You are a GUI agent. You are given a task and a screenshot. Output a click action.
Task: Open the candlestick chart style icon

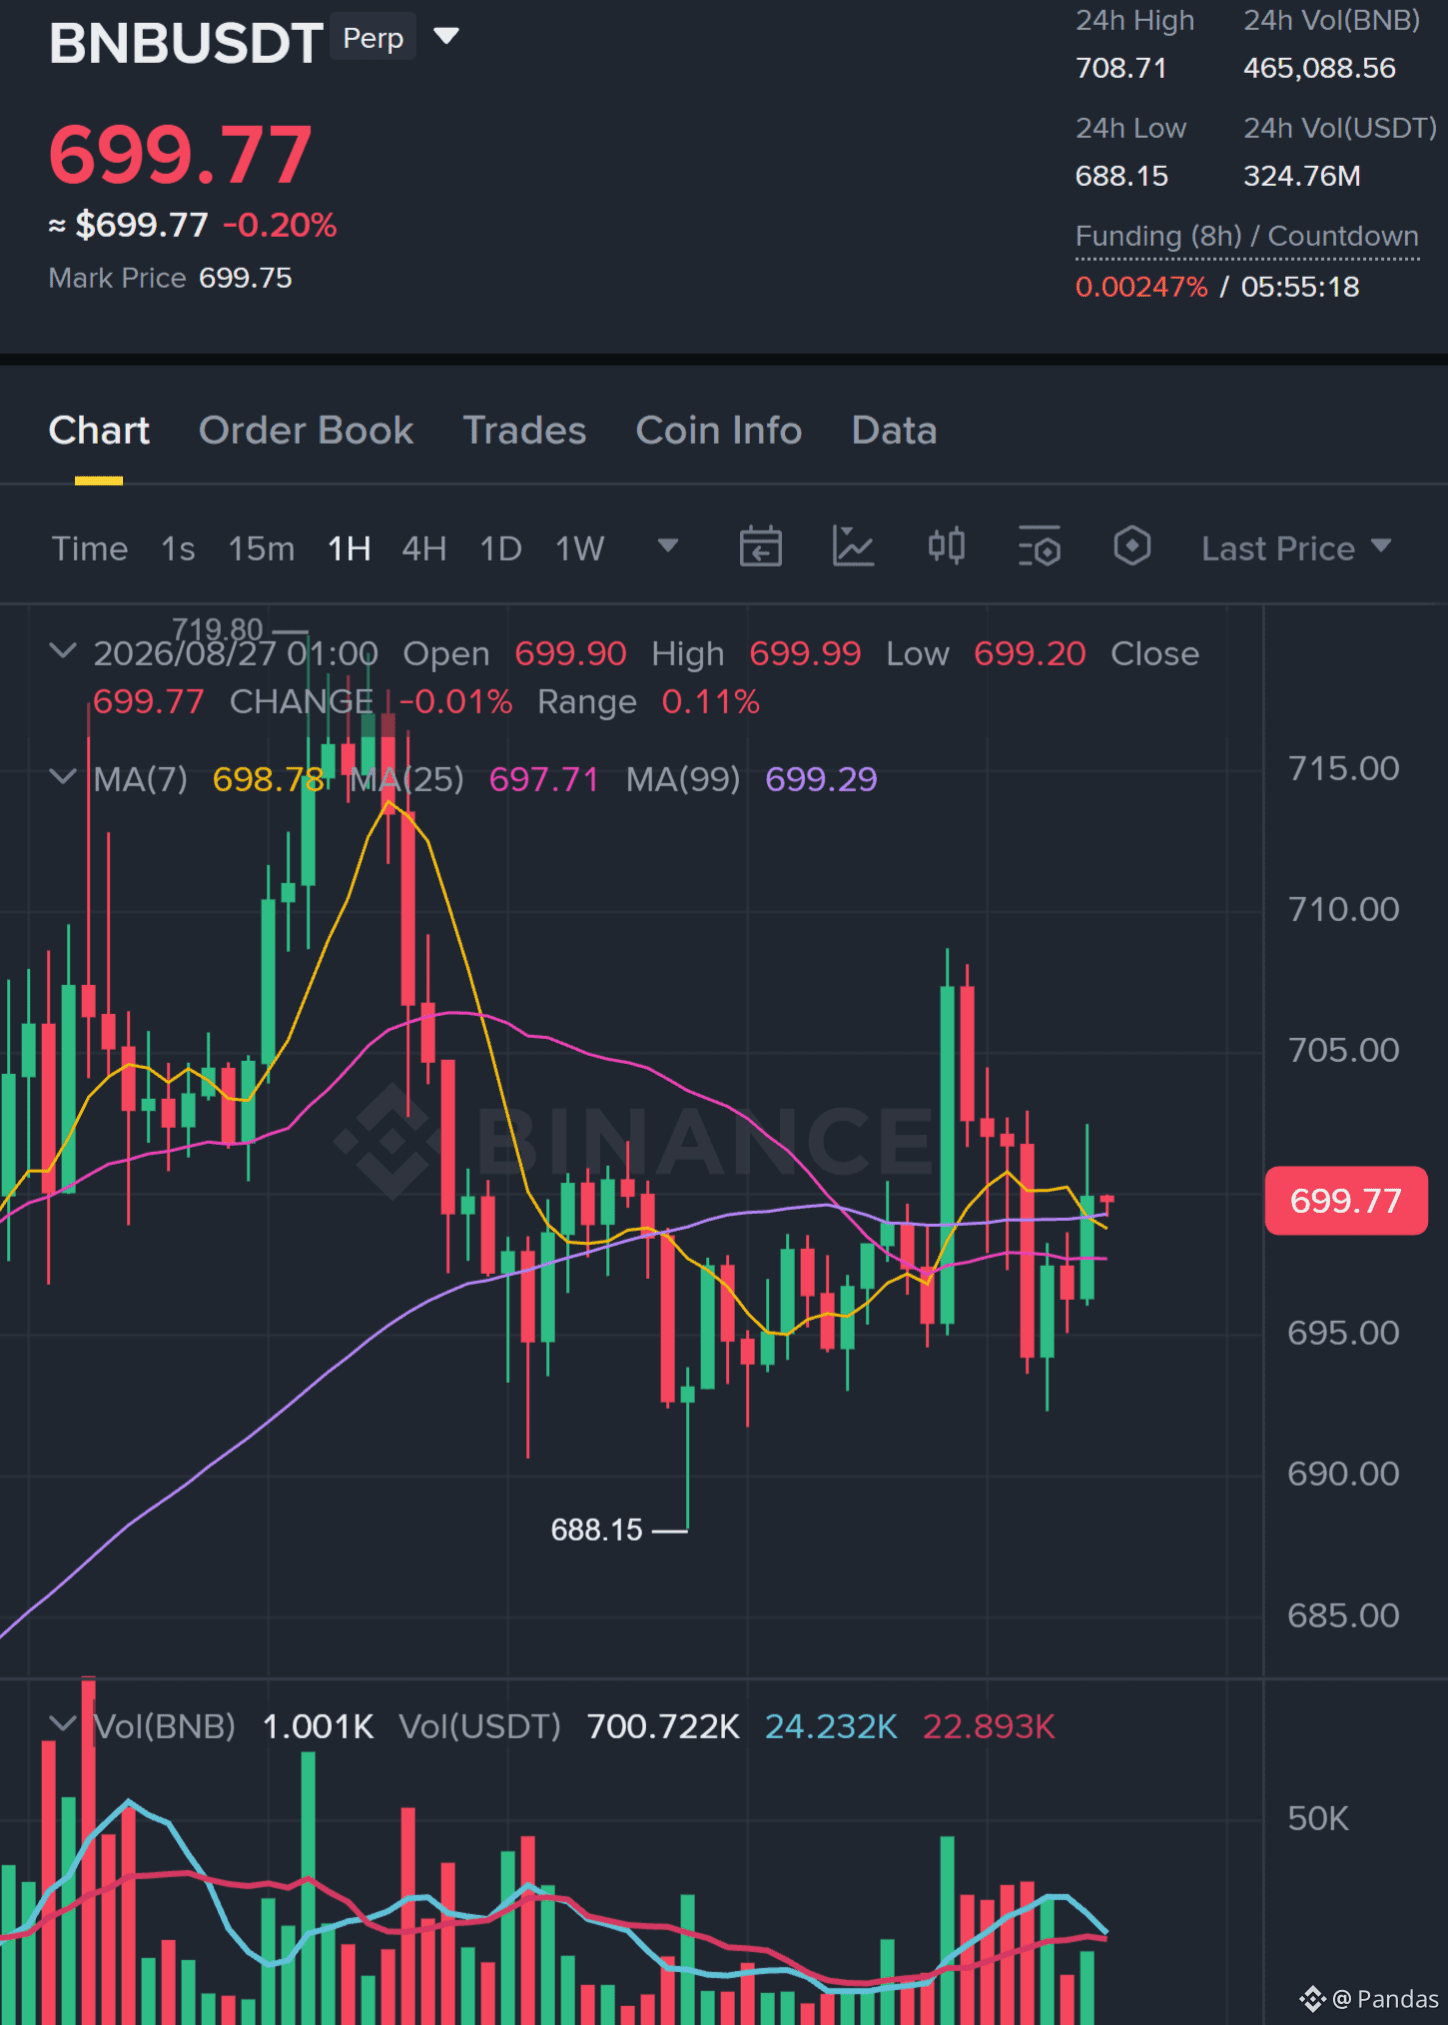946,546
